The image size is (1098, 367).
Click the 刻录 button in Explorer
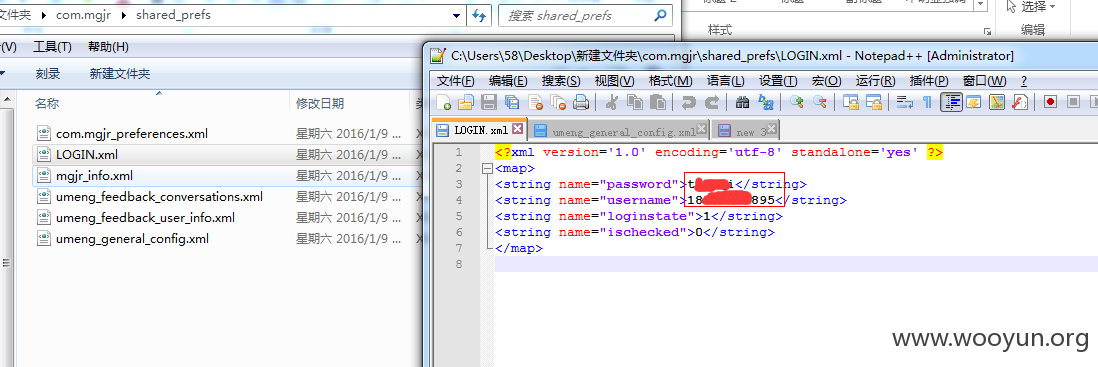48,74
